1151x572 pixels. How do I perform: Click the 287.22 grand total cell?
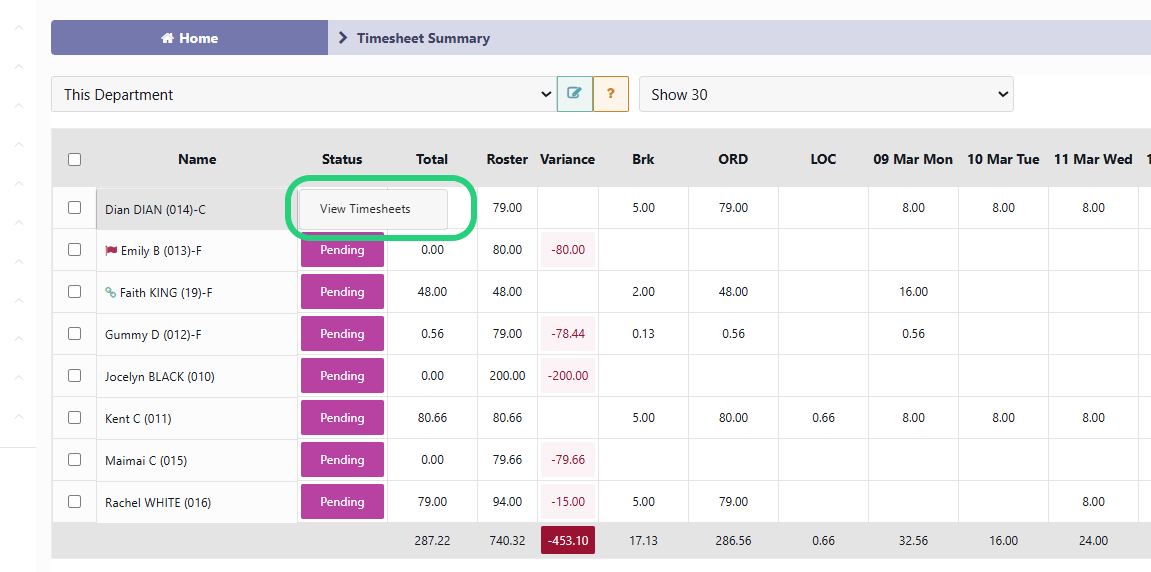click(x=432, y=540)
